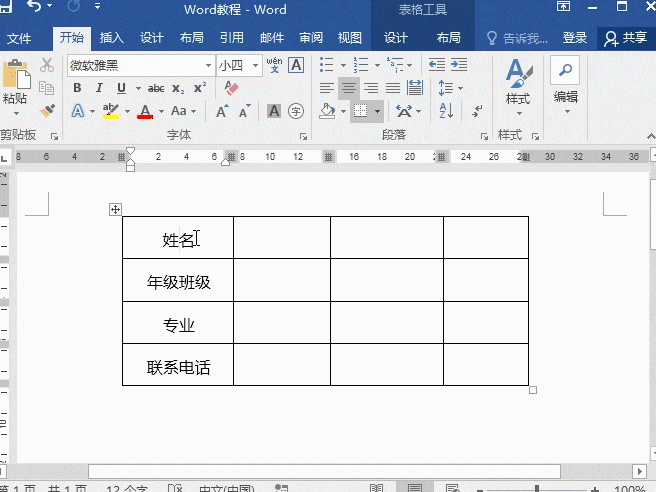The image size is (656, 492).
Task: Show or hide paragraph marks
Action: point(477,111)
